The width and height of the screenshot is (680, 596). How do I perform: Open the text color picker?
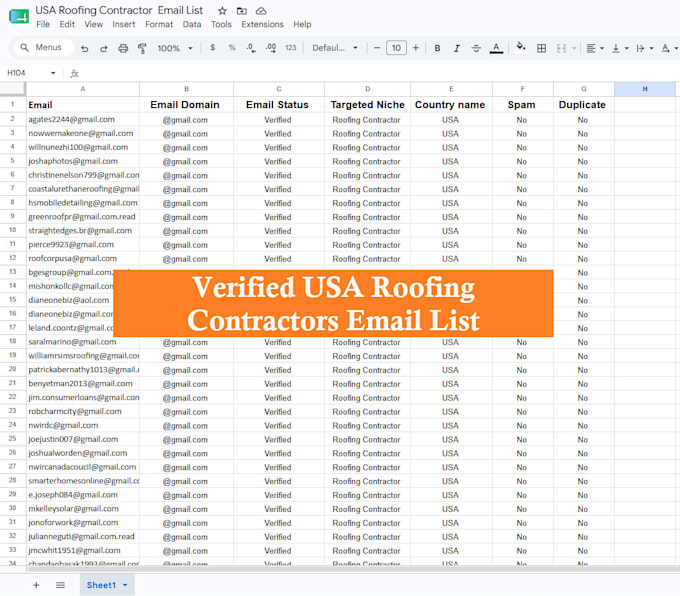click(x=496, y=48)
